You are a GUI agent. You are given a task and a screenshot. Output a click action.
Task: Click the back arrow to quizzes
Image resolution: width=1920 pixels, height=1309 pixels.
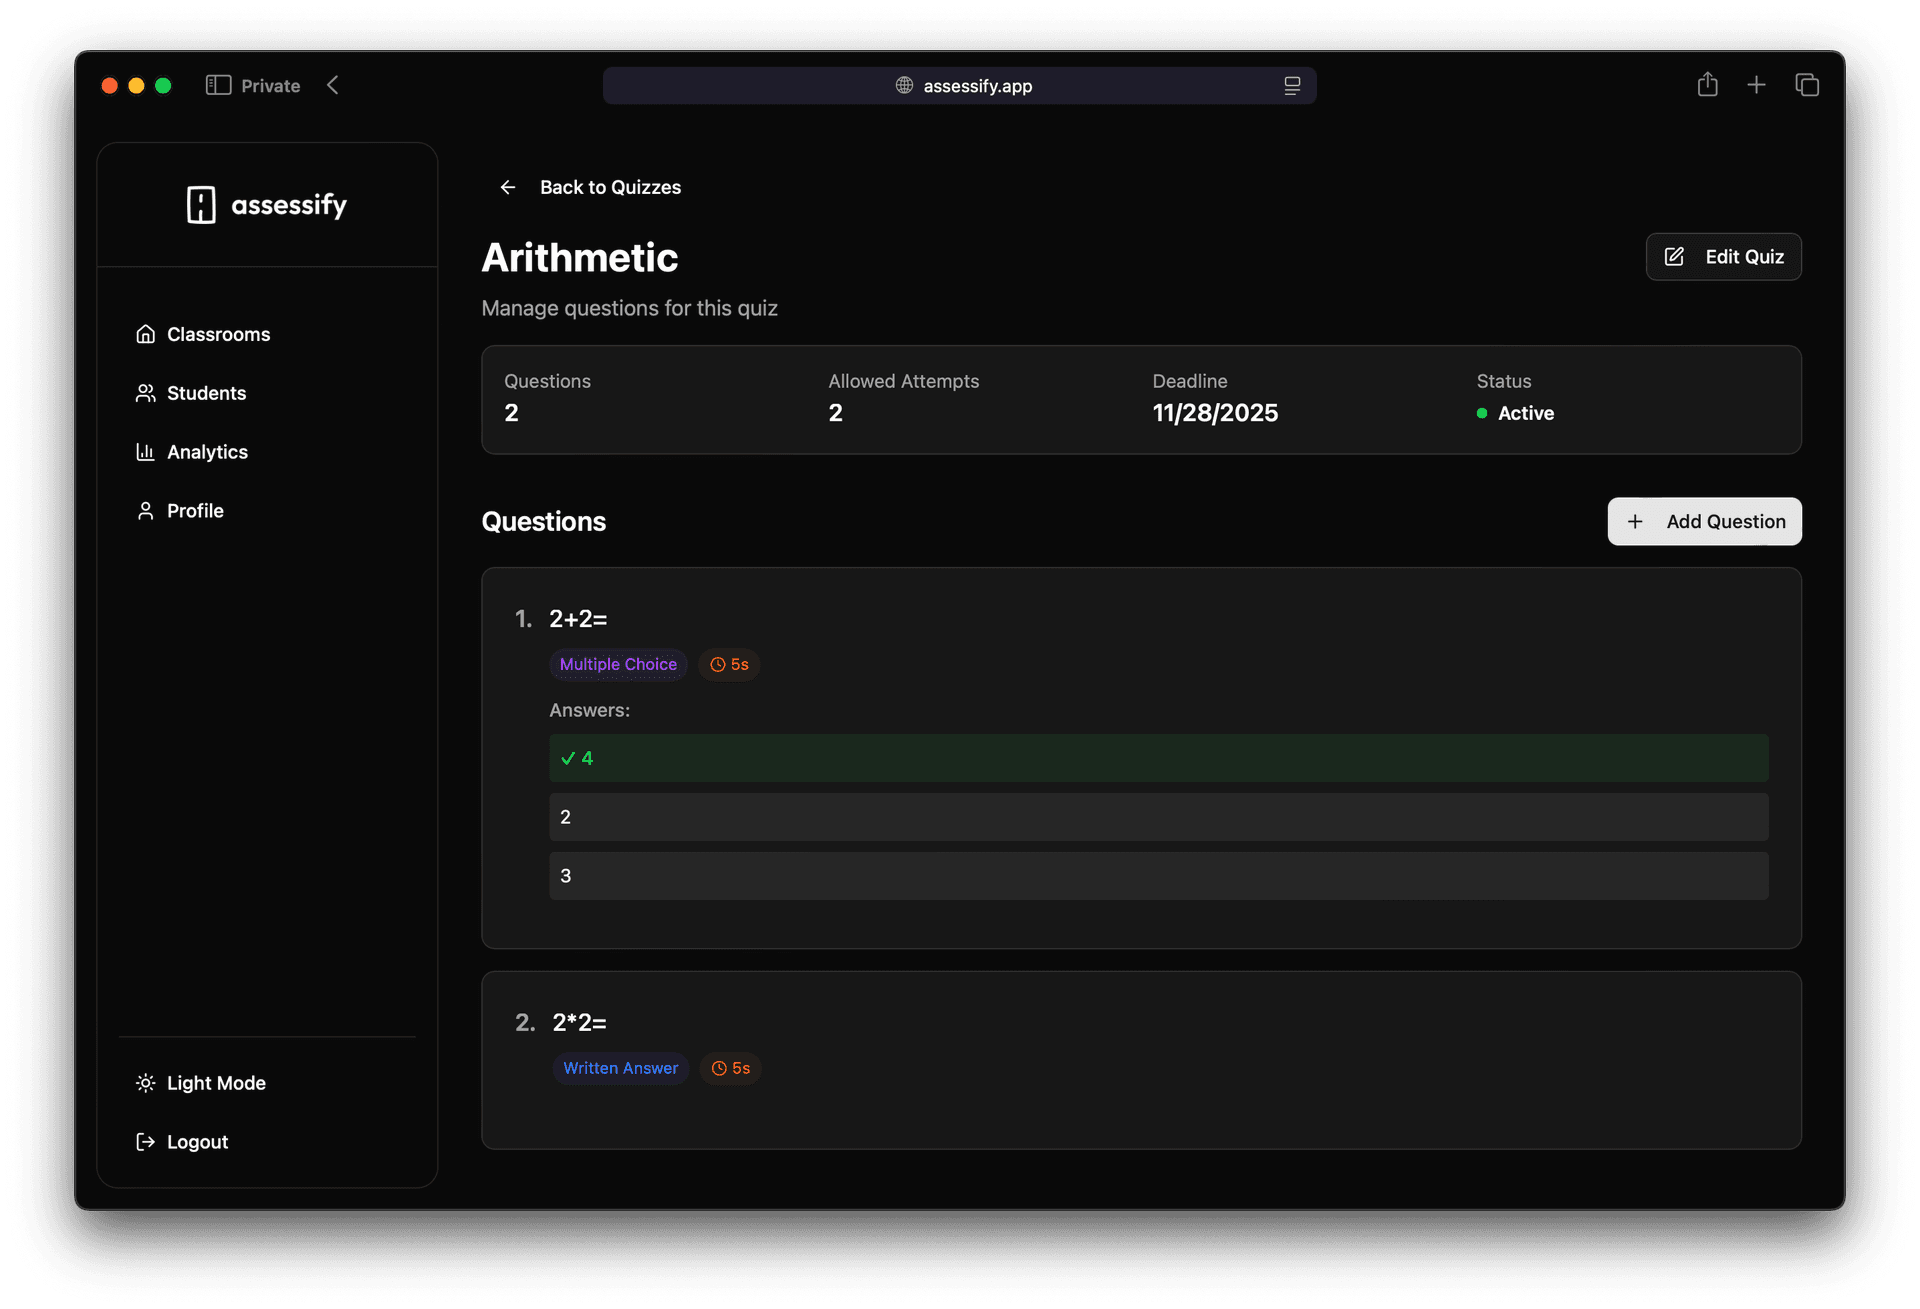(508, 187)
